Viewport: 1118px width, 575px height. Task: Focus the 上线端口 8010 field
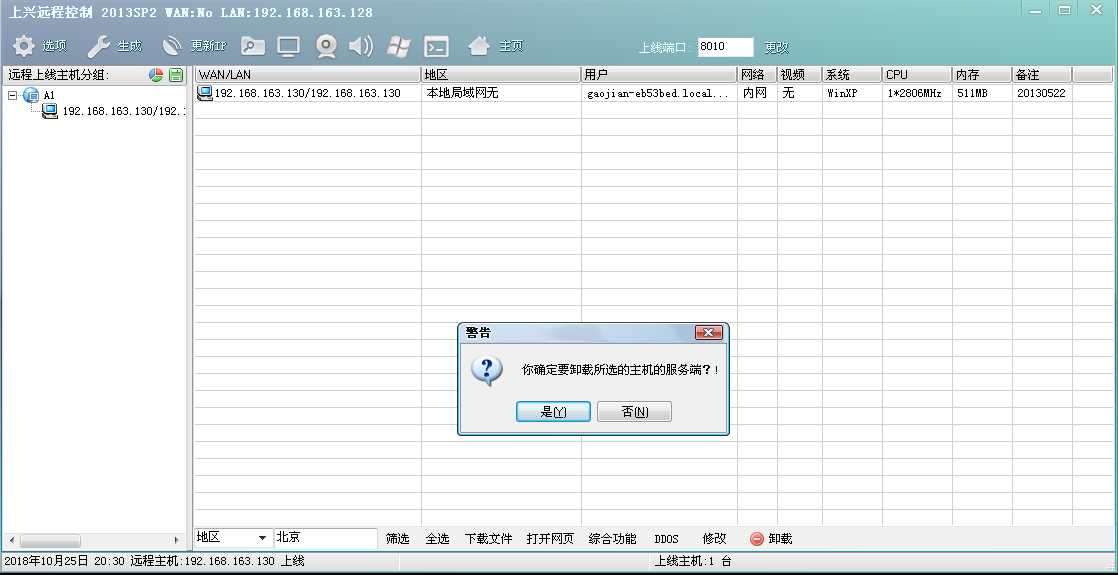(725, 47)
